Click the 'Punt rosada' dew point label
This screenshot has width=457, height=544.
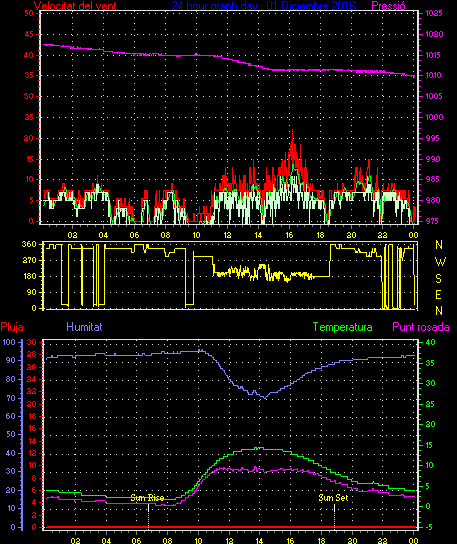tap(421, 327)
